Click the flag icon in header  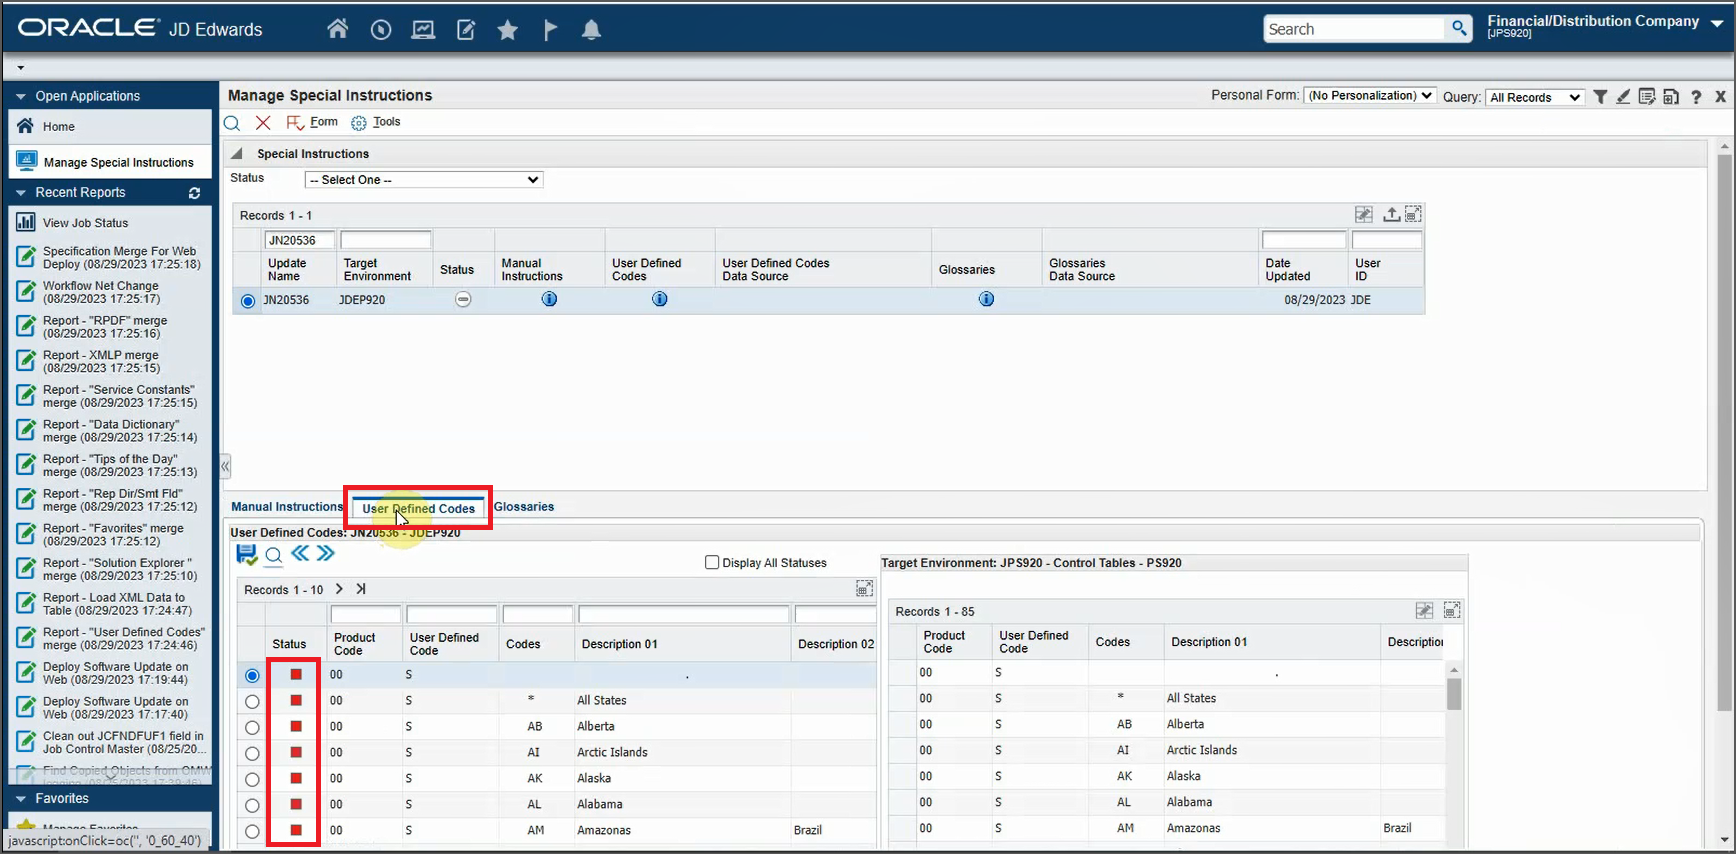[549, 30]
